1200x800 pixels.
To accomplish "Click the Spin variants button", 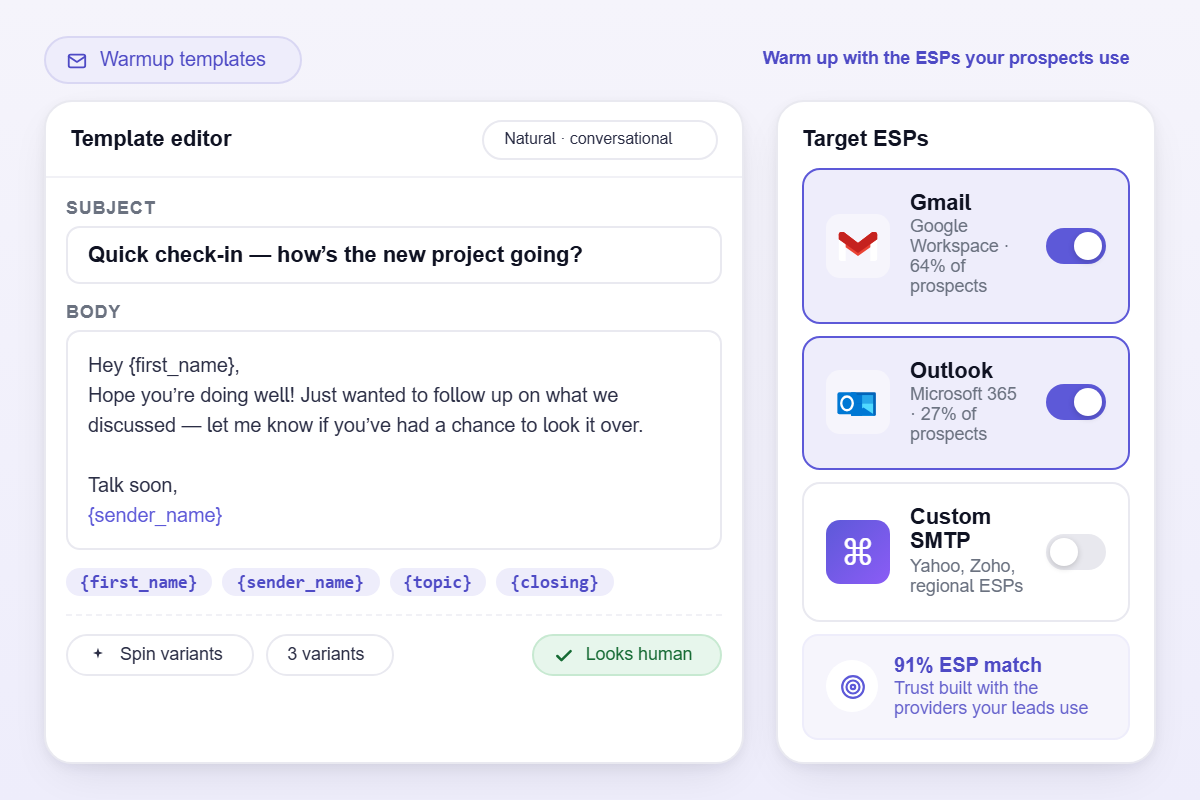I will click(160, 655).
